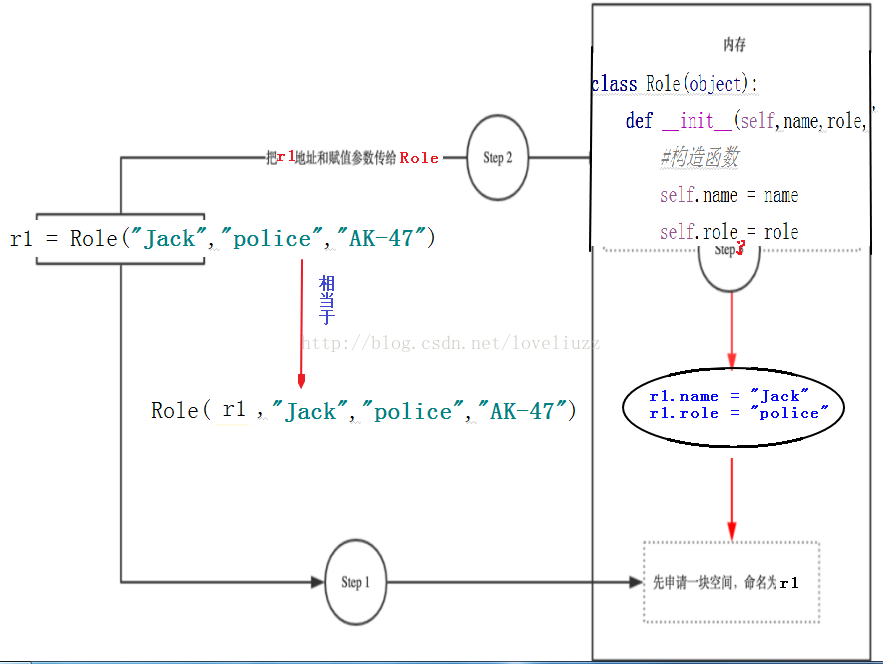Select the 先申请一块空间，命名为r1 box

click(x=732, y=582)
